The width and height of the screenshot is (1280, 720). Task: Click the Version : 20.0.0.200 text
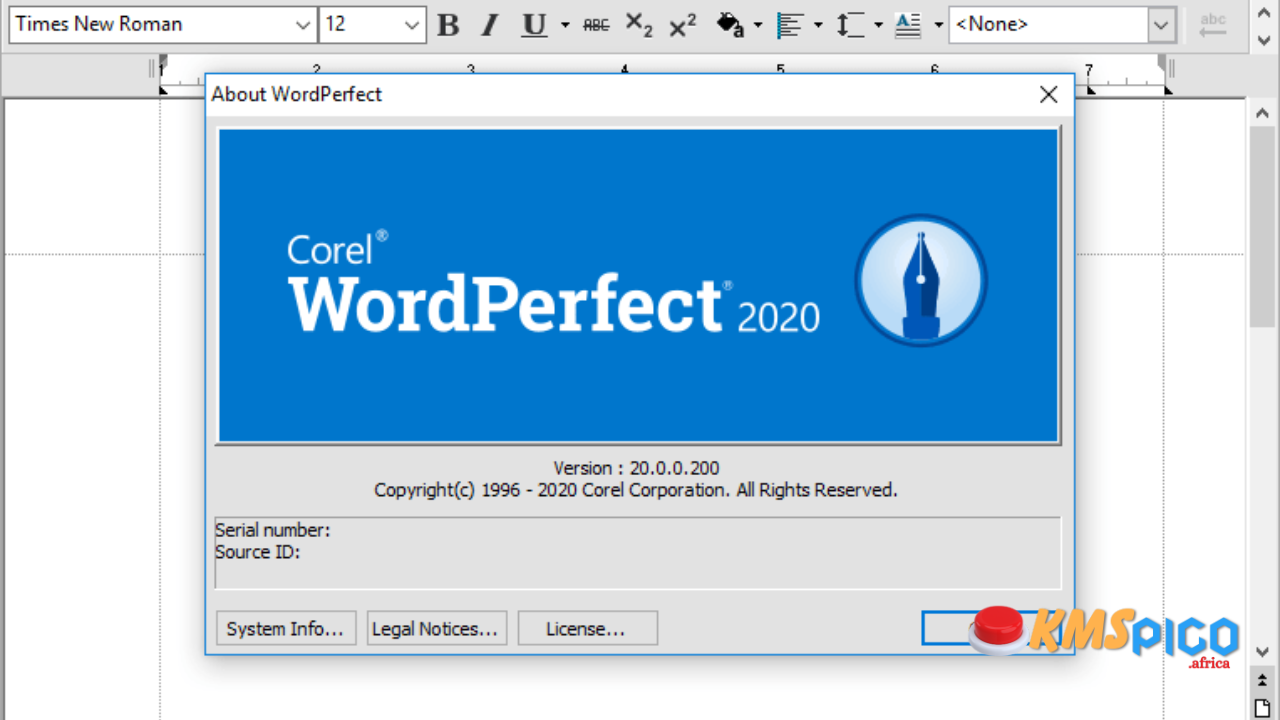pyautogui.click(x=636, y=468)
